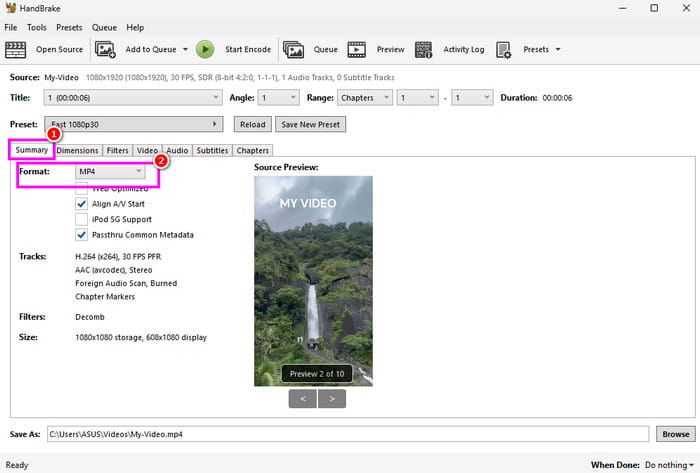Click the 'Foreign Audio Scan, Burned' text

pyautogui.click(x=126, y=283)
